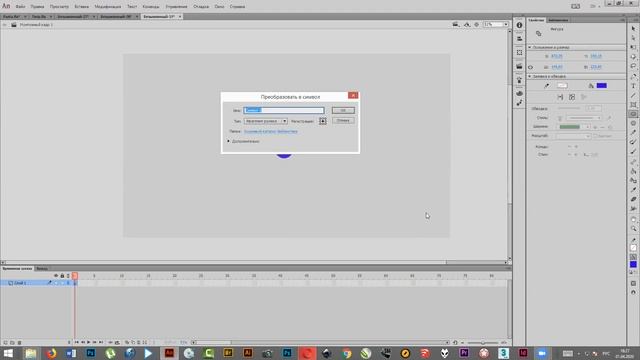Click the Windows Start button

point(8,353)
